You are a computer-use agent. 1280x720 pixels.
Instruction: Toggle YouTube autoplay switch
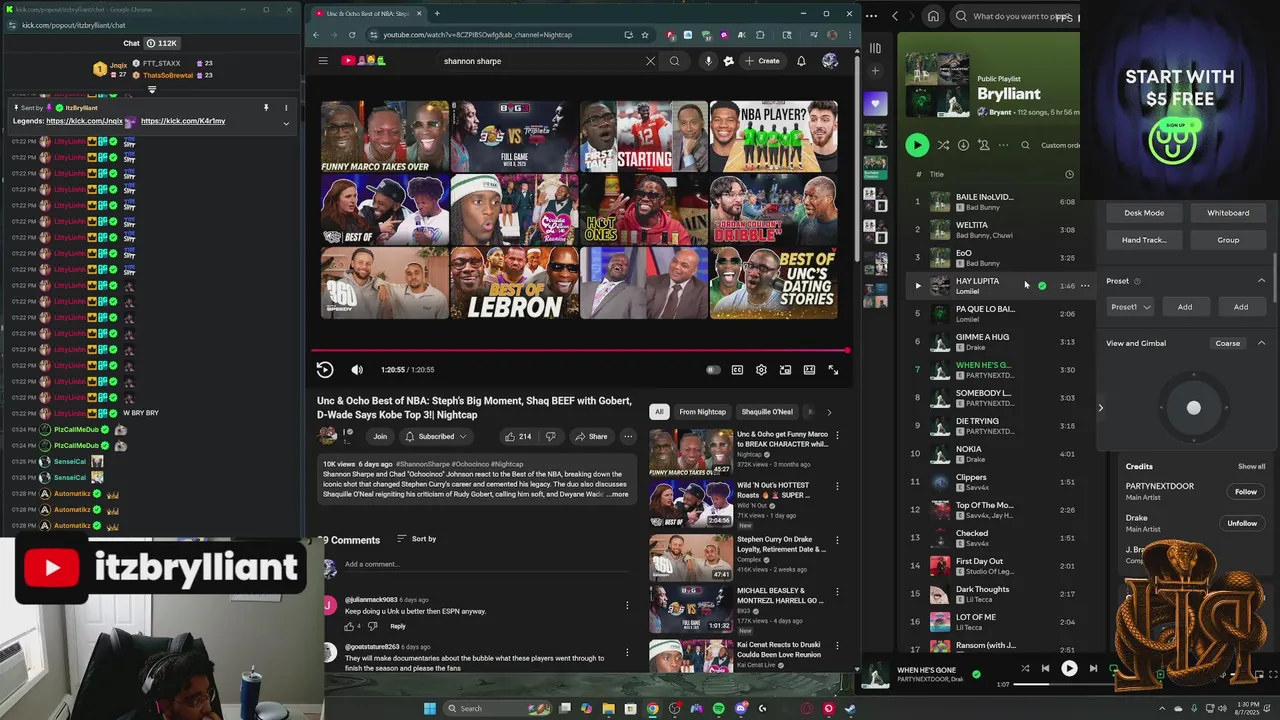pos(713,370)
